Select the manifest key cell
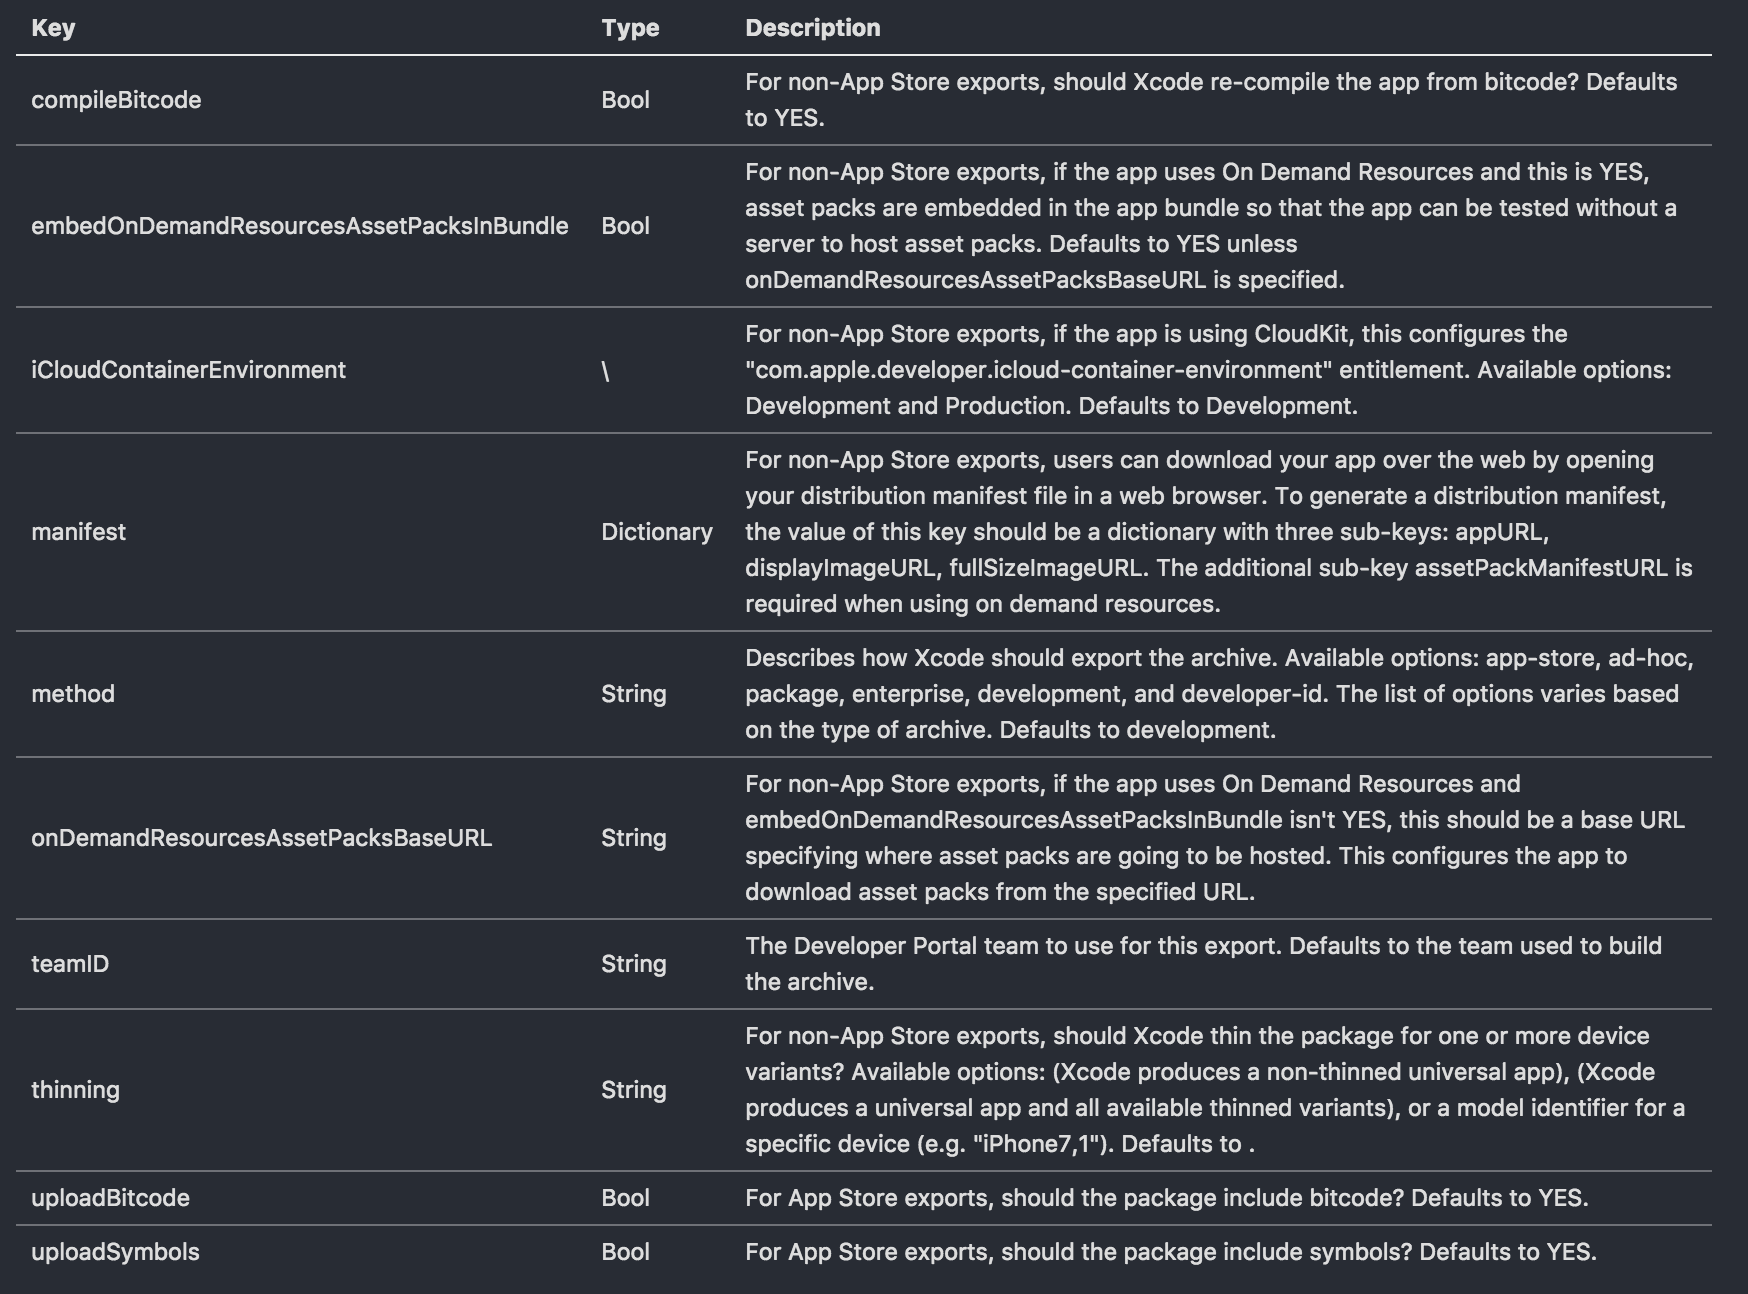The image size is (1748, 1294). click(x=78, y=532)
